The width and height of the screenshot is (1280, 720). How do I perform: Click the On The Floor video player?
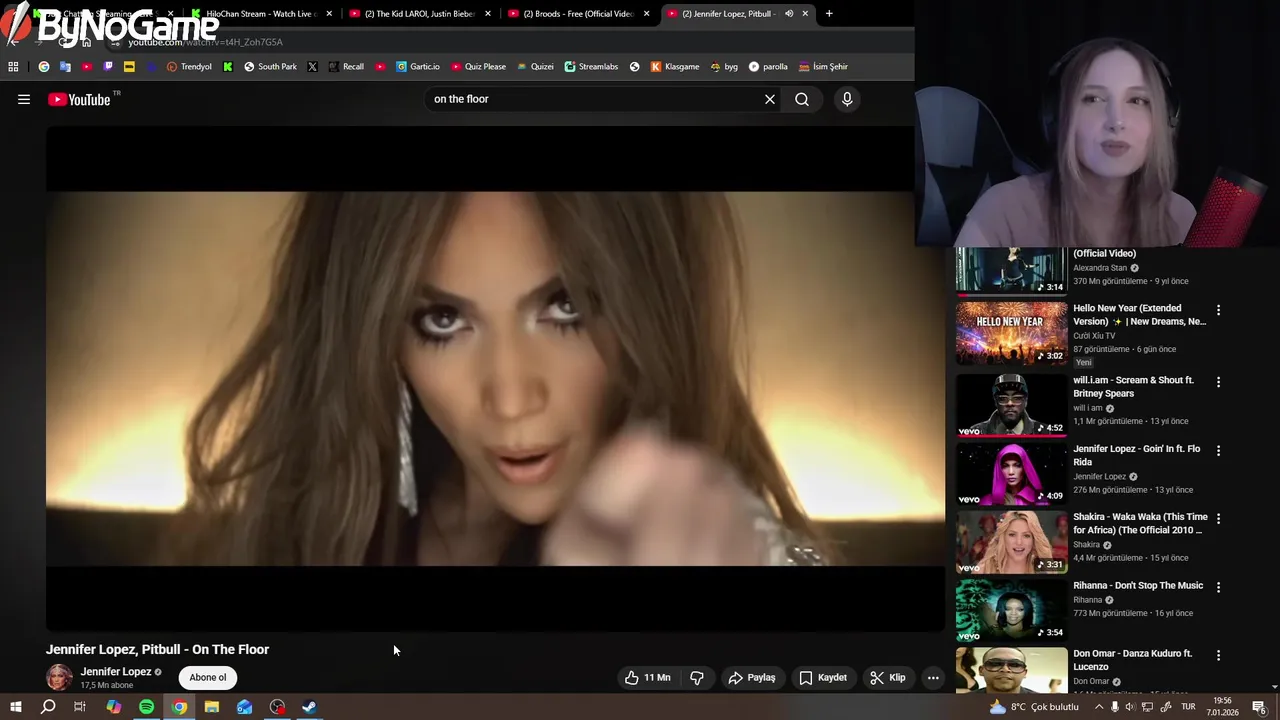(x=495, y=378)
